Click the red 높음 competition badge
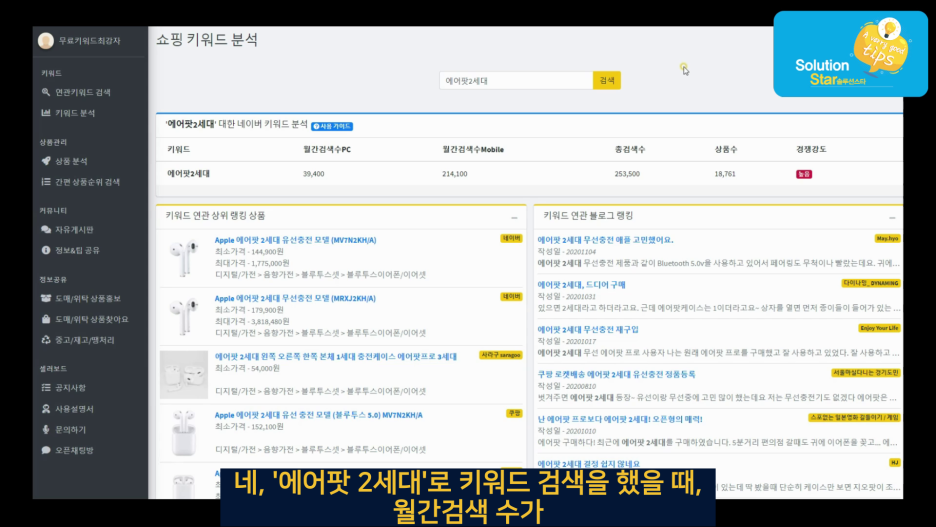Viewport: 936px width, 527px height. [x=803, y=174]
